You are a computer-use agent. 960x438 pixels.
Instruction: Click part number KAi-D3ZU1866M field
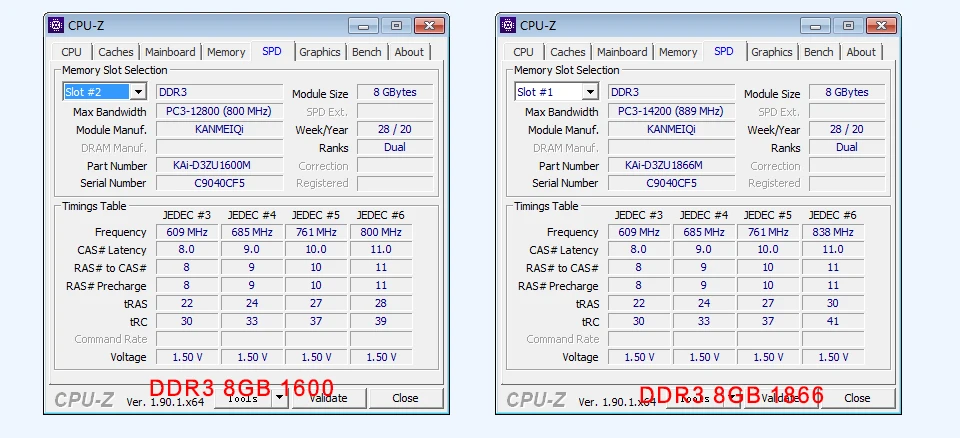coord(671,165)
